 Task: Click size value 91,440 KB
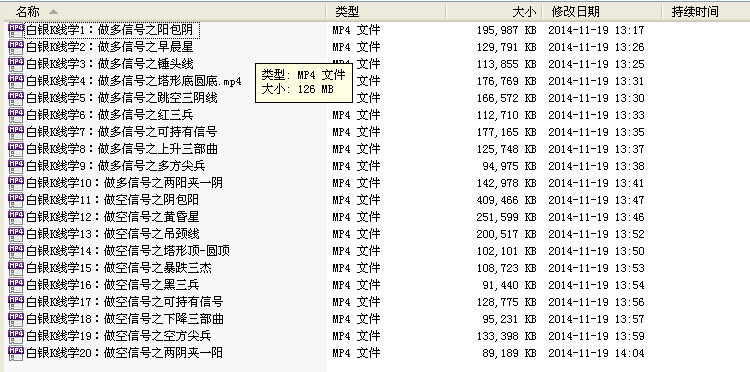509,285
